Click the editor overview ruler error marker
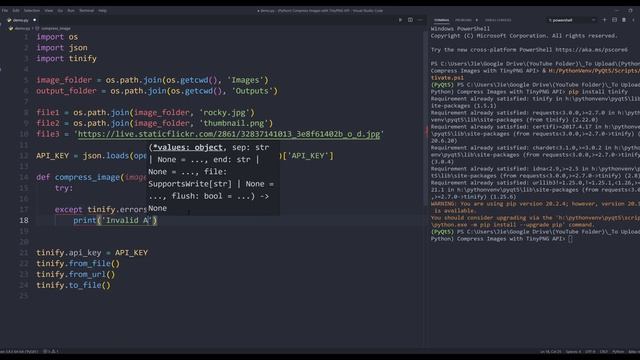 tap(427, 131)
